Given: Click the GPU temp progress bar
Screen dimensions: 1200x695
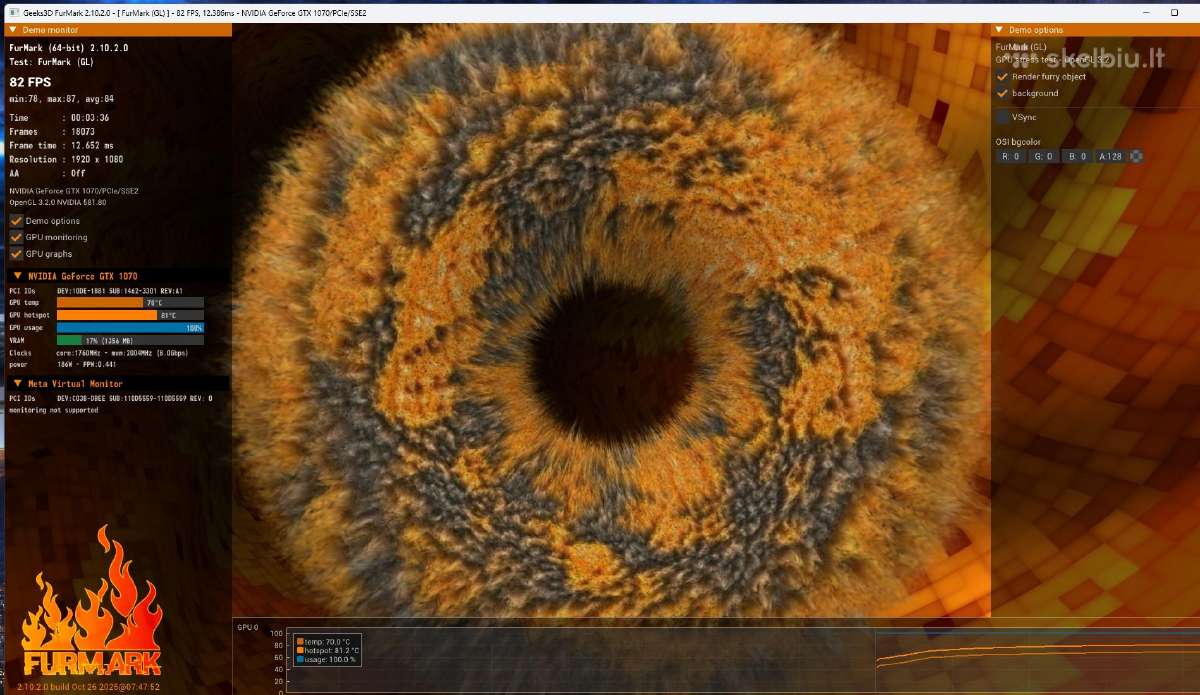Looking at the screenshot, I should coord(130,302).
